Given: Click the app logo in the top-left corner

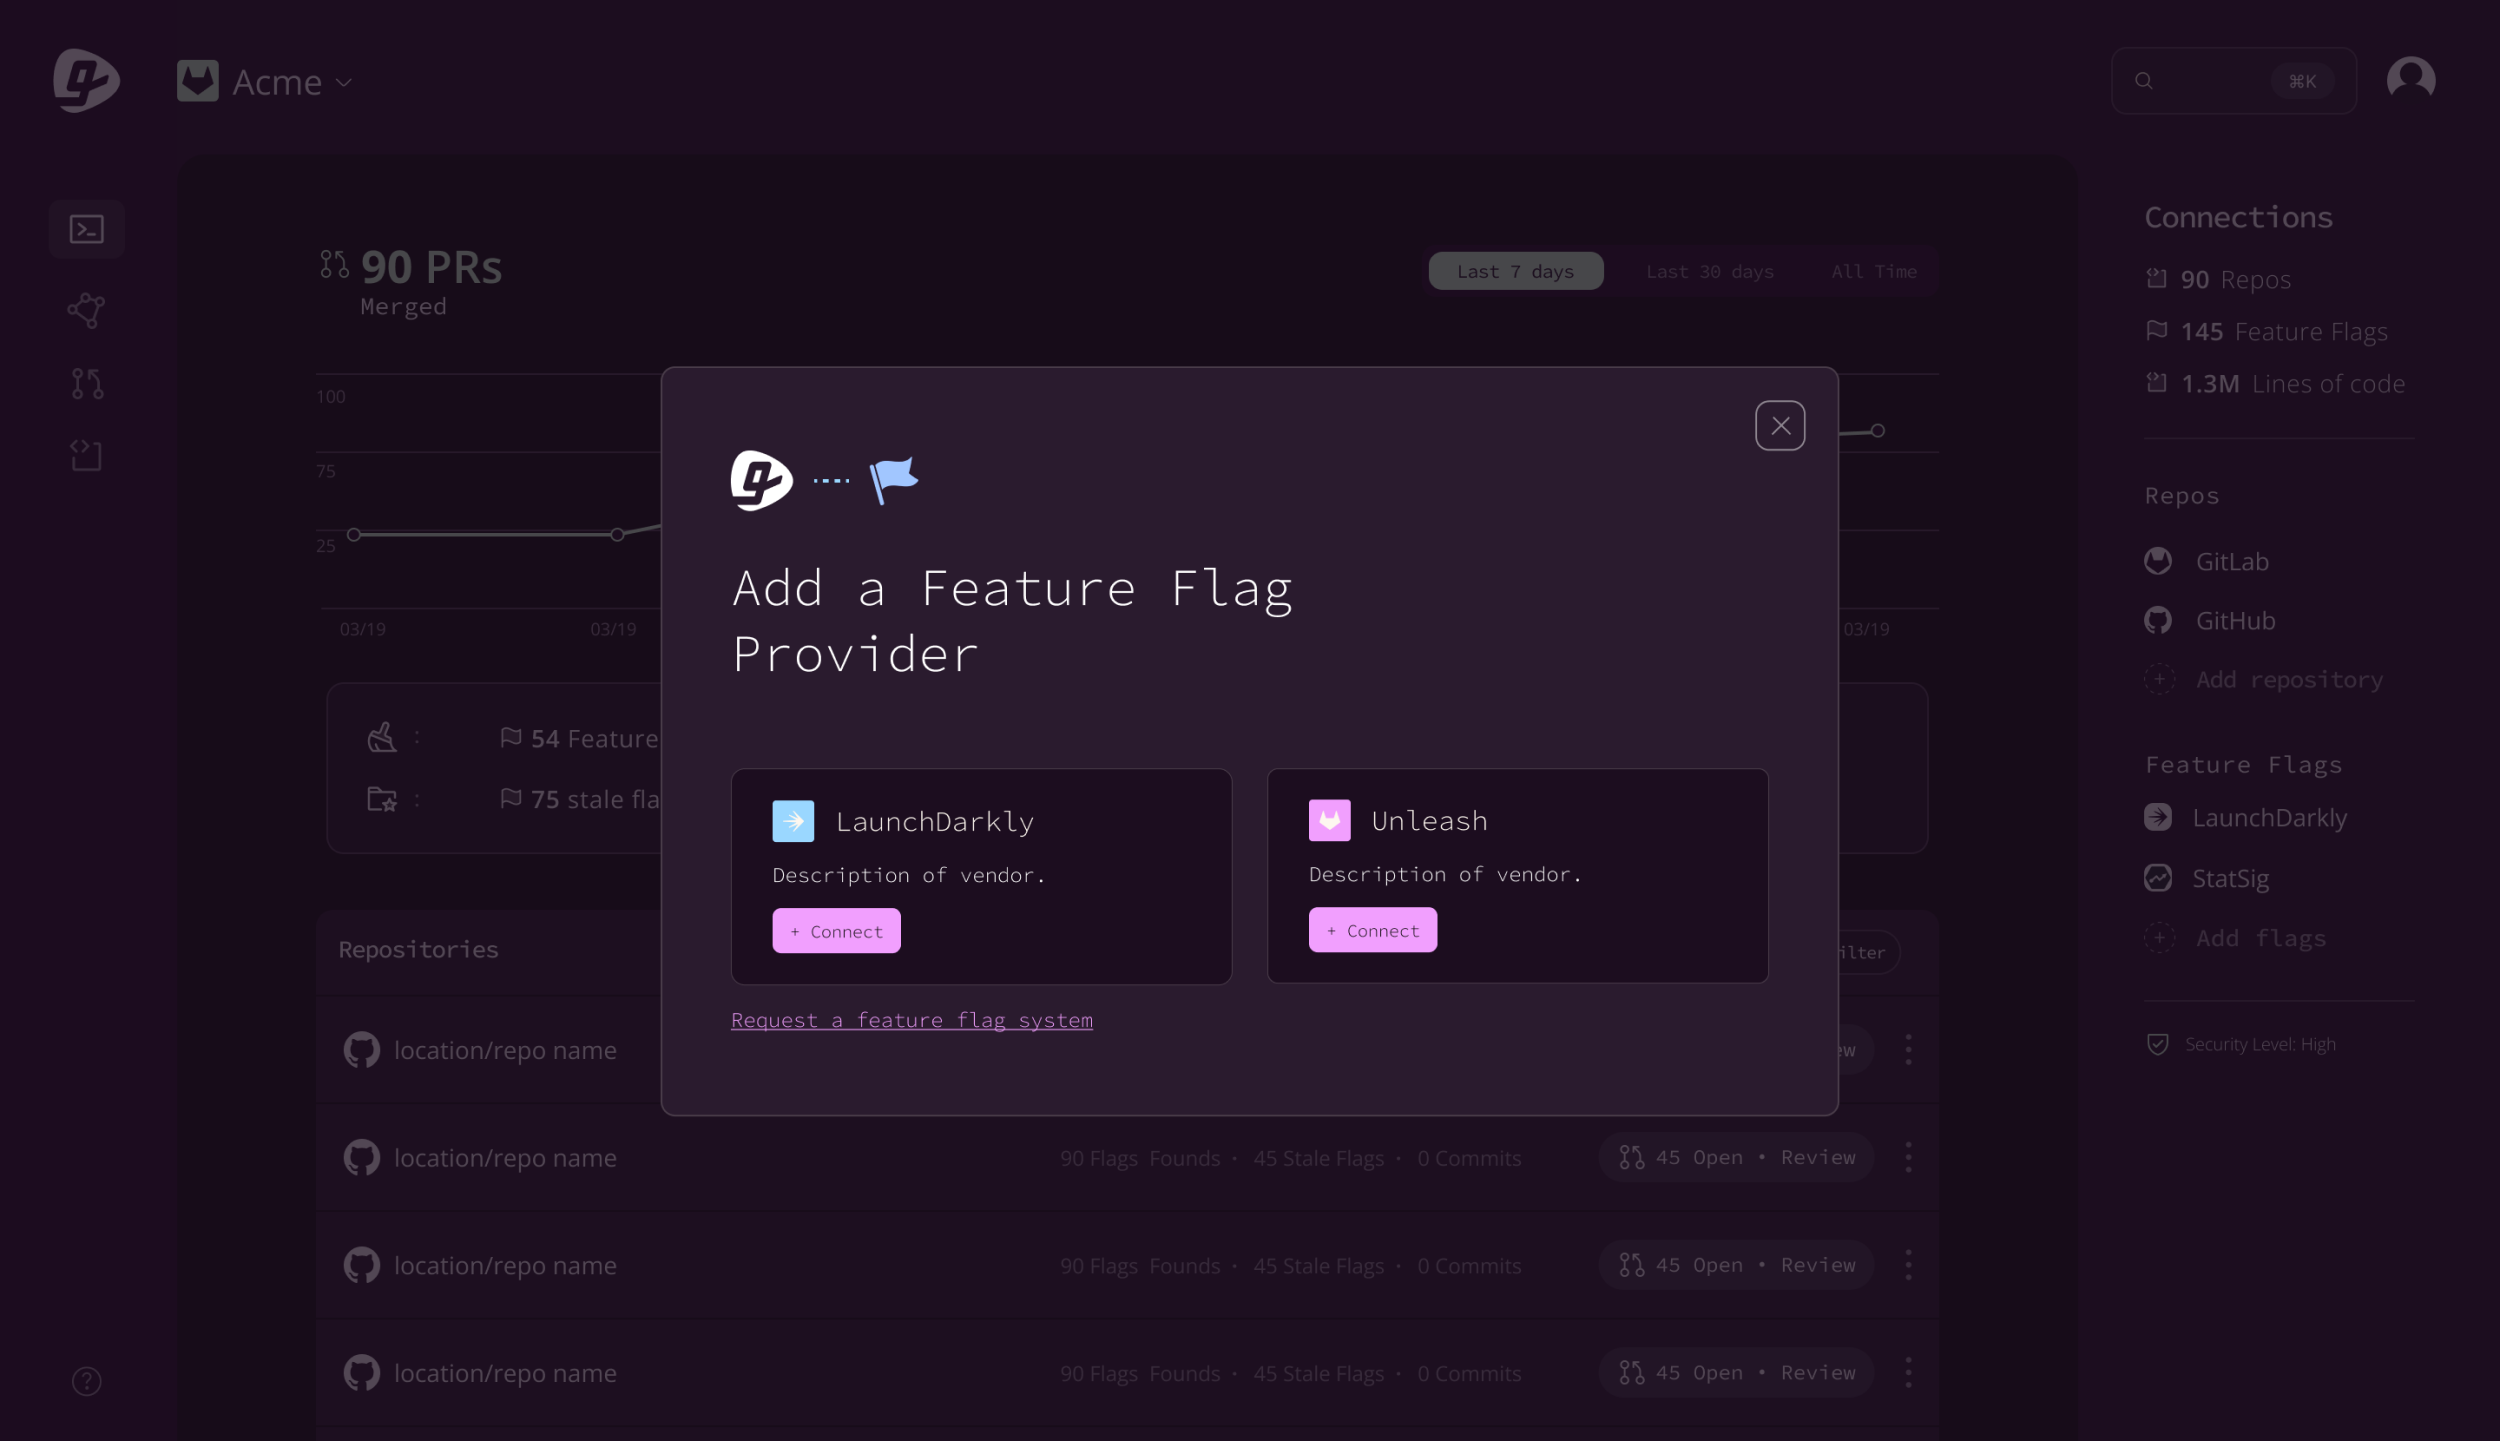Looking at the screenshot, I should coord(86,80).
